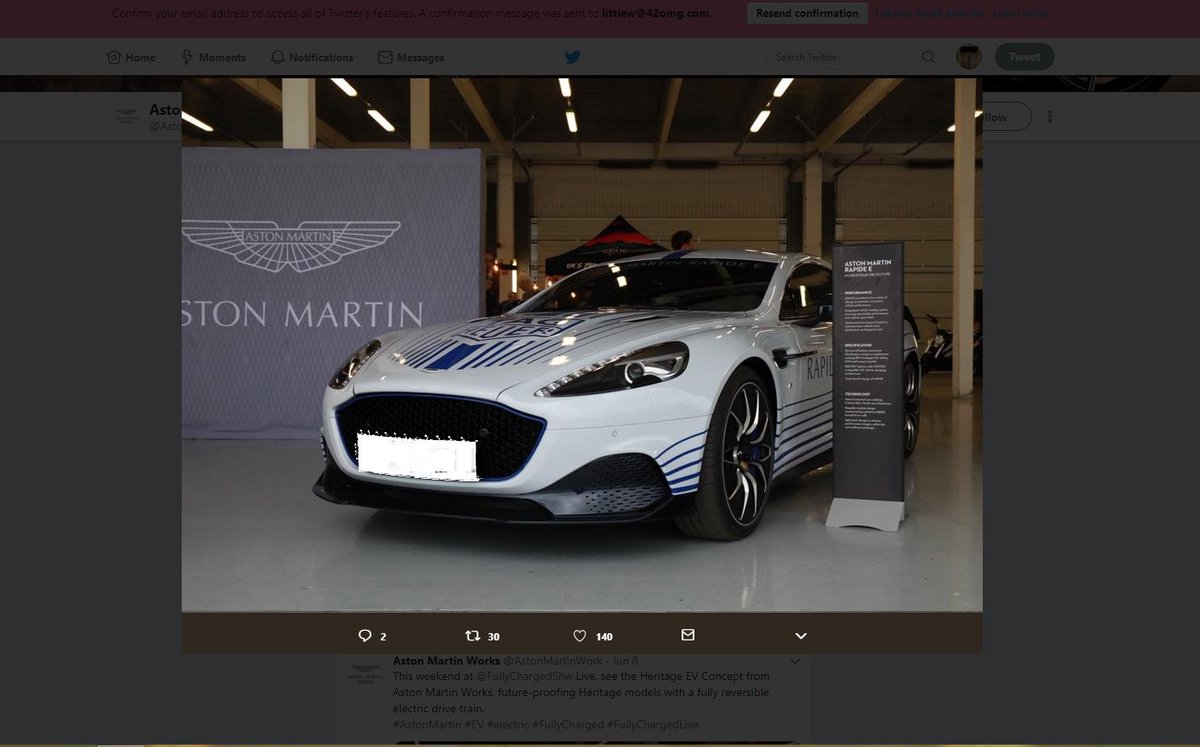1200x747 pixels.
Task: Expand the Aston Martin Works tweet chevron menu
Action: 795,661
